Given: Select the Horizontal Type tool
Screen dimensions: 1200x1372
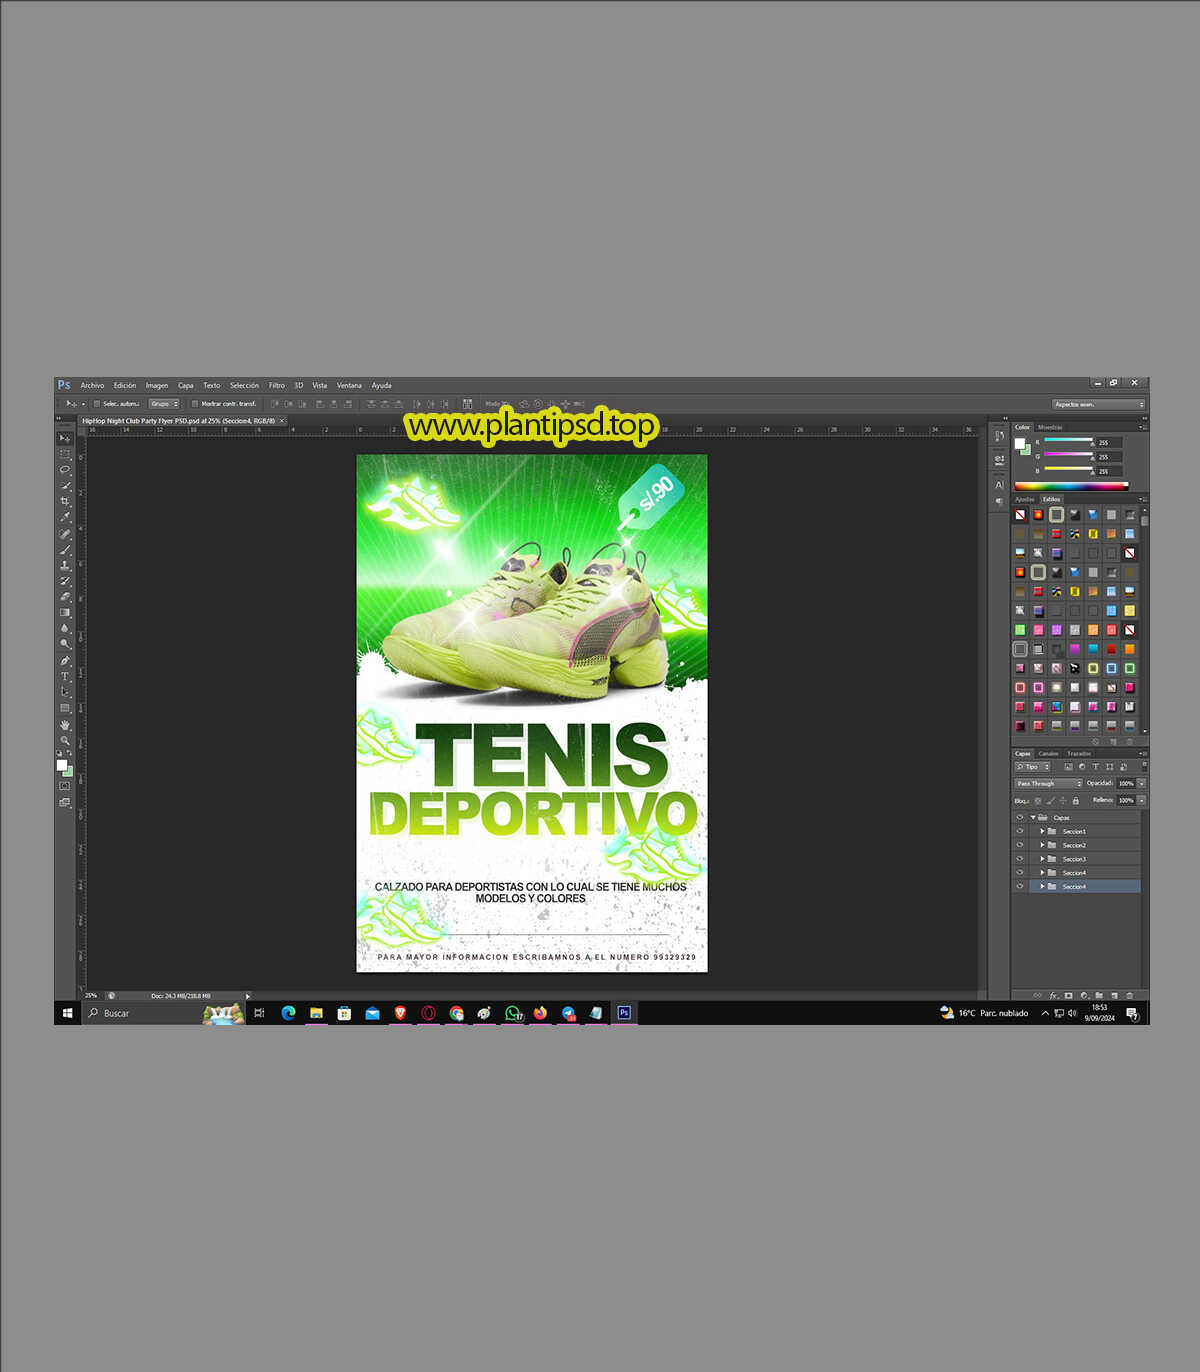Looking at the screenshot, I should click(x=65, y=677).
